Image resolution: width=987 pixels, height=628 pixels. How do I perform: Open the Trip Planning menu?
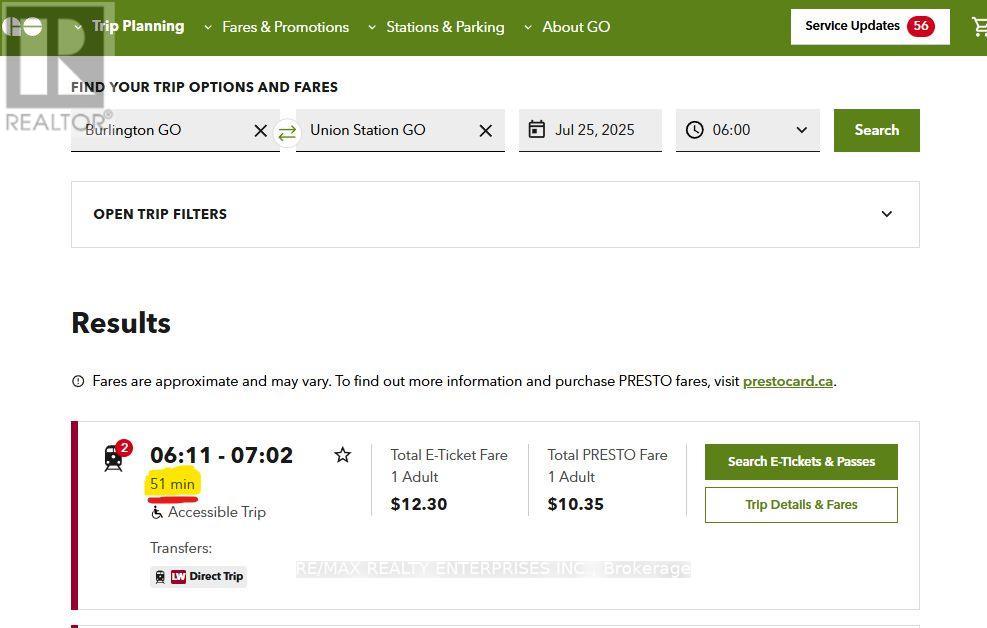[138, 26]
